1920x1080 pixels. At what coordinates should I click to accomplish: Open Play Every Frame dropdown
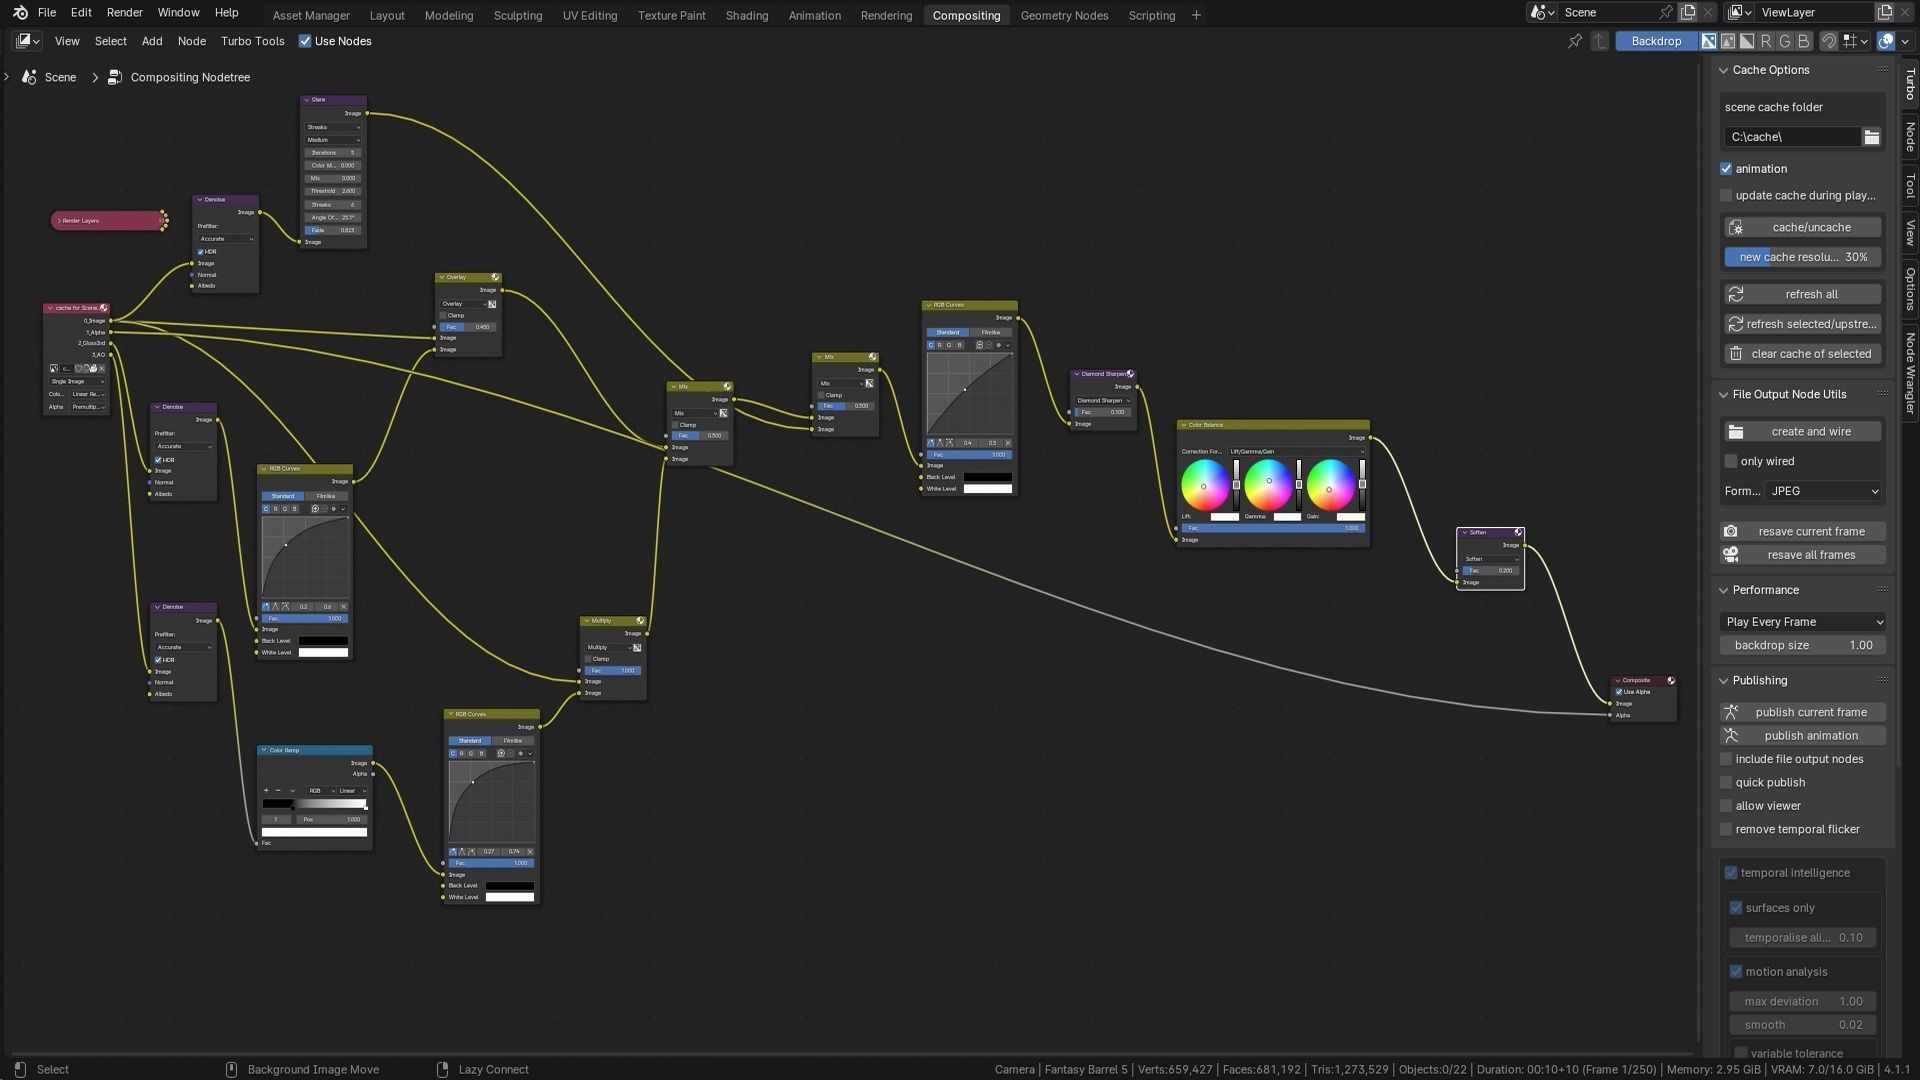coord(1803,622)
